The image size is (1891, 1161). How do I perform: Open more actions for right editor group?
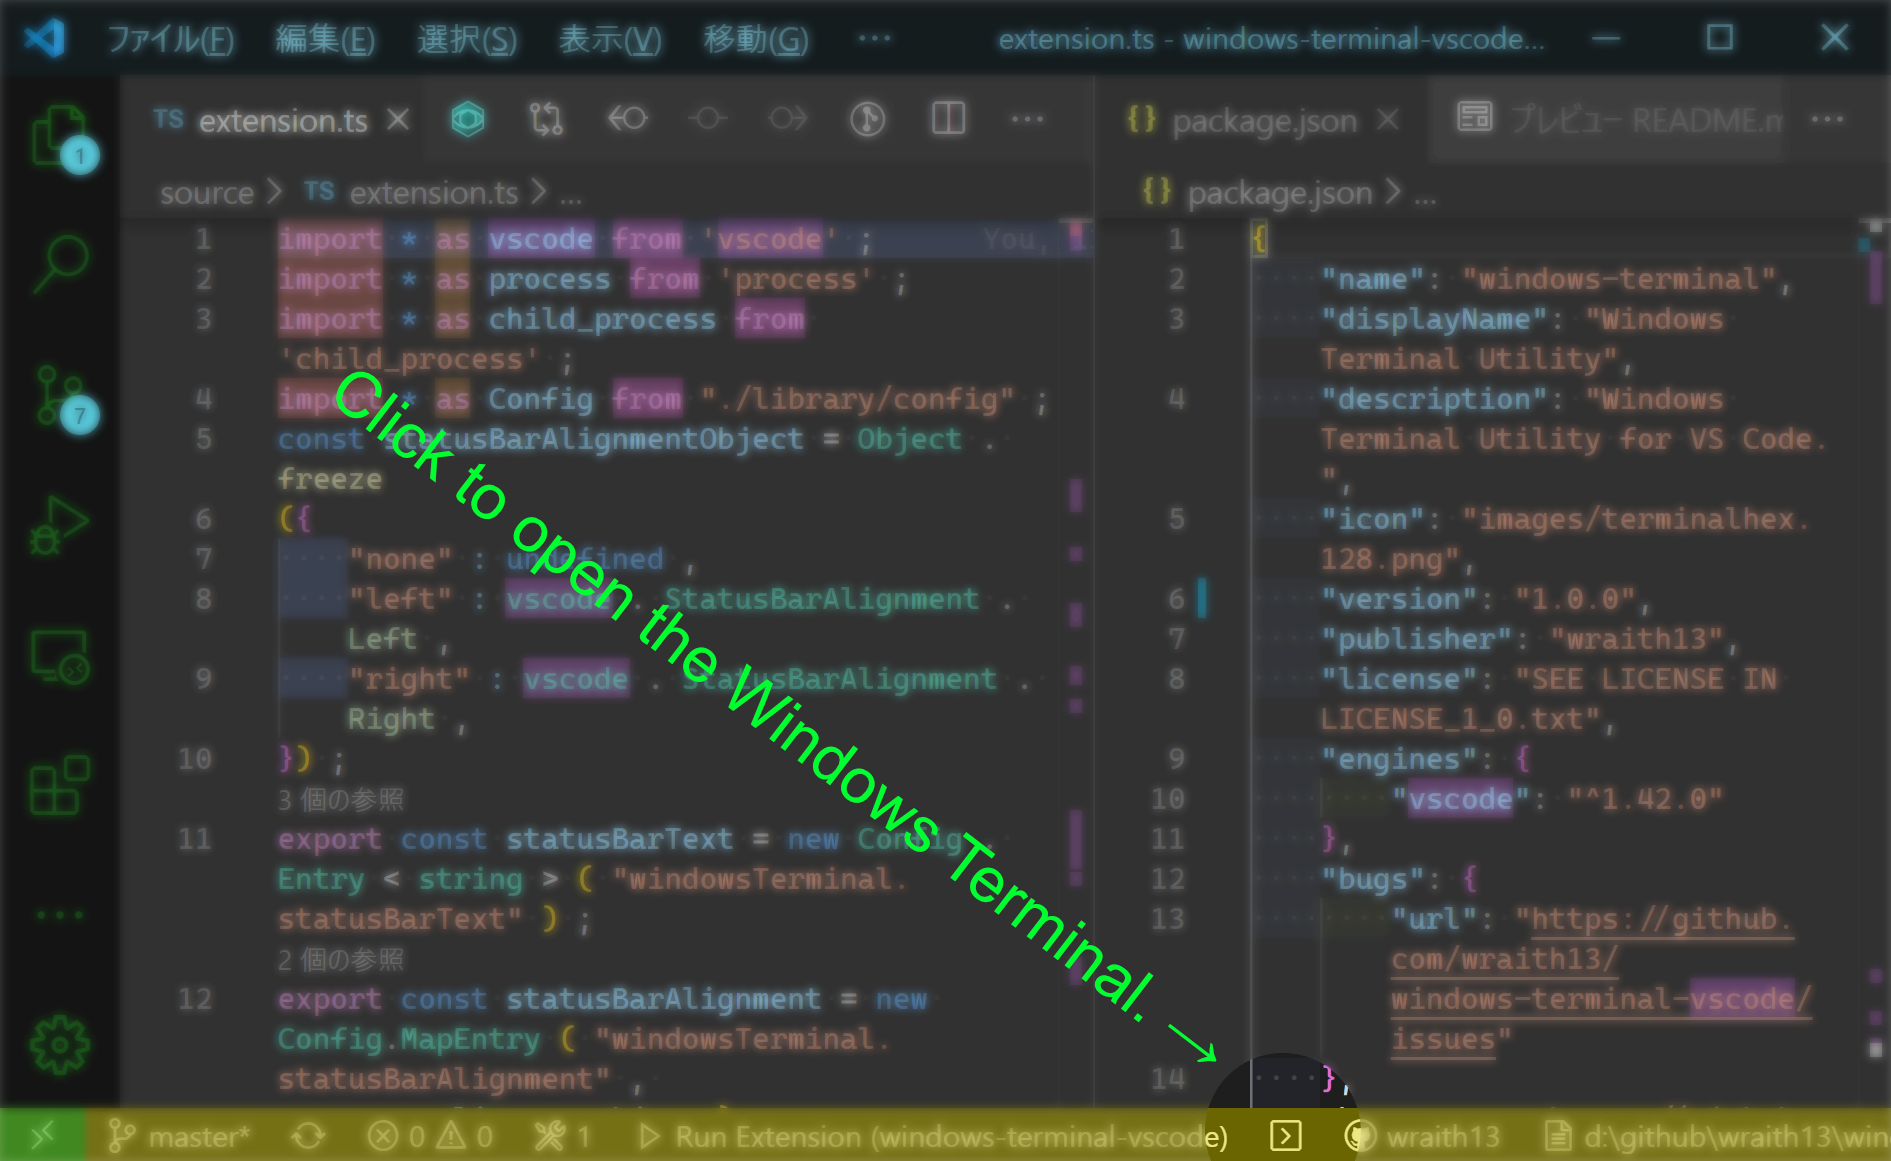click(1827, 120)
